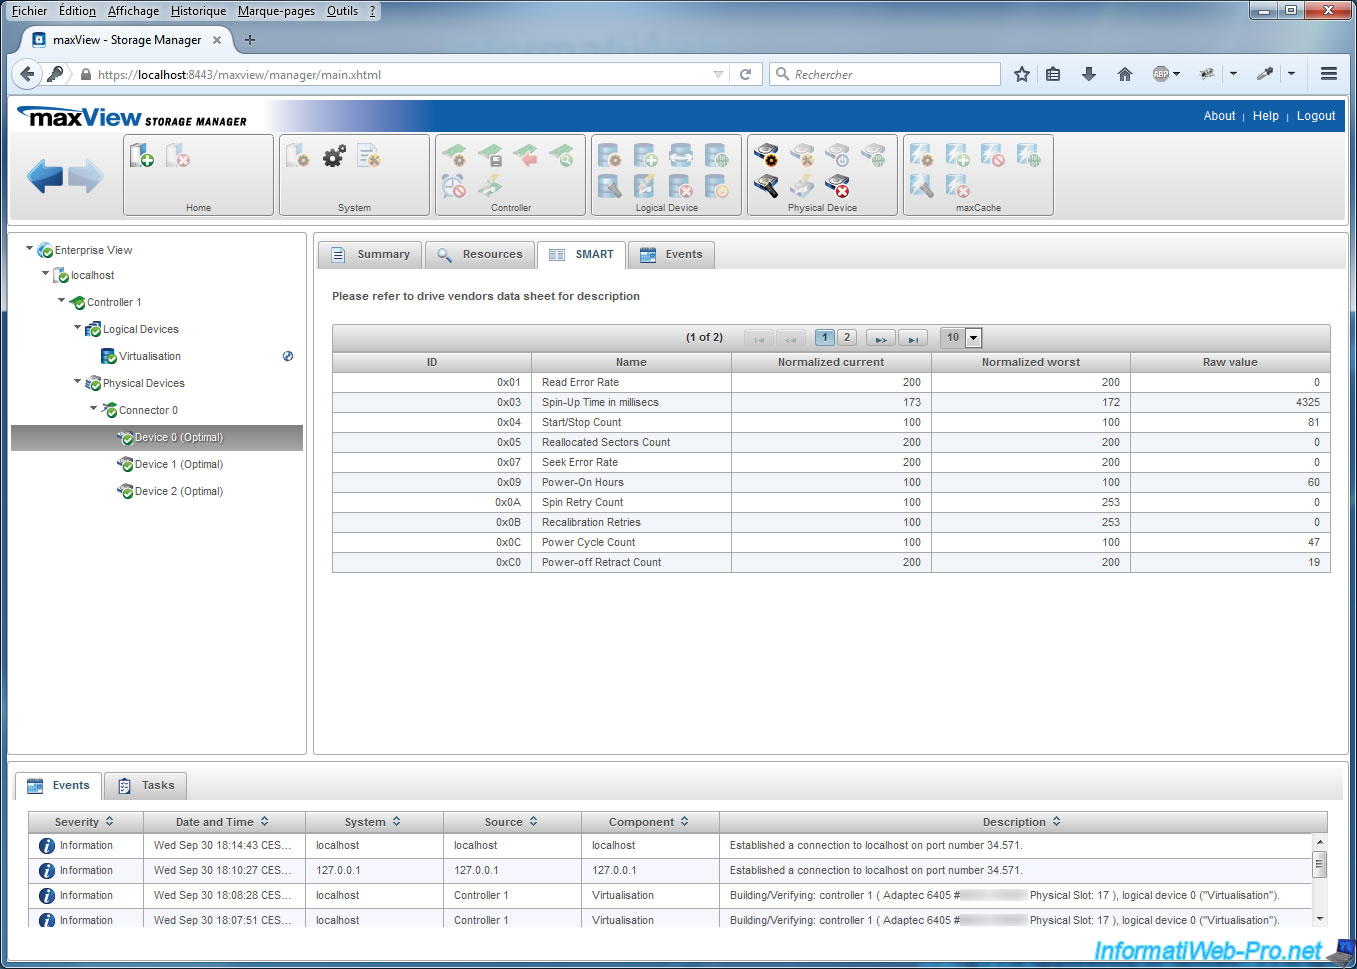Viewport: 1357px width, 969px height.
Task: Collapse the Controller 1 tree node
Action: [x=62, y=301]
